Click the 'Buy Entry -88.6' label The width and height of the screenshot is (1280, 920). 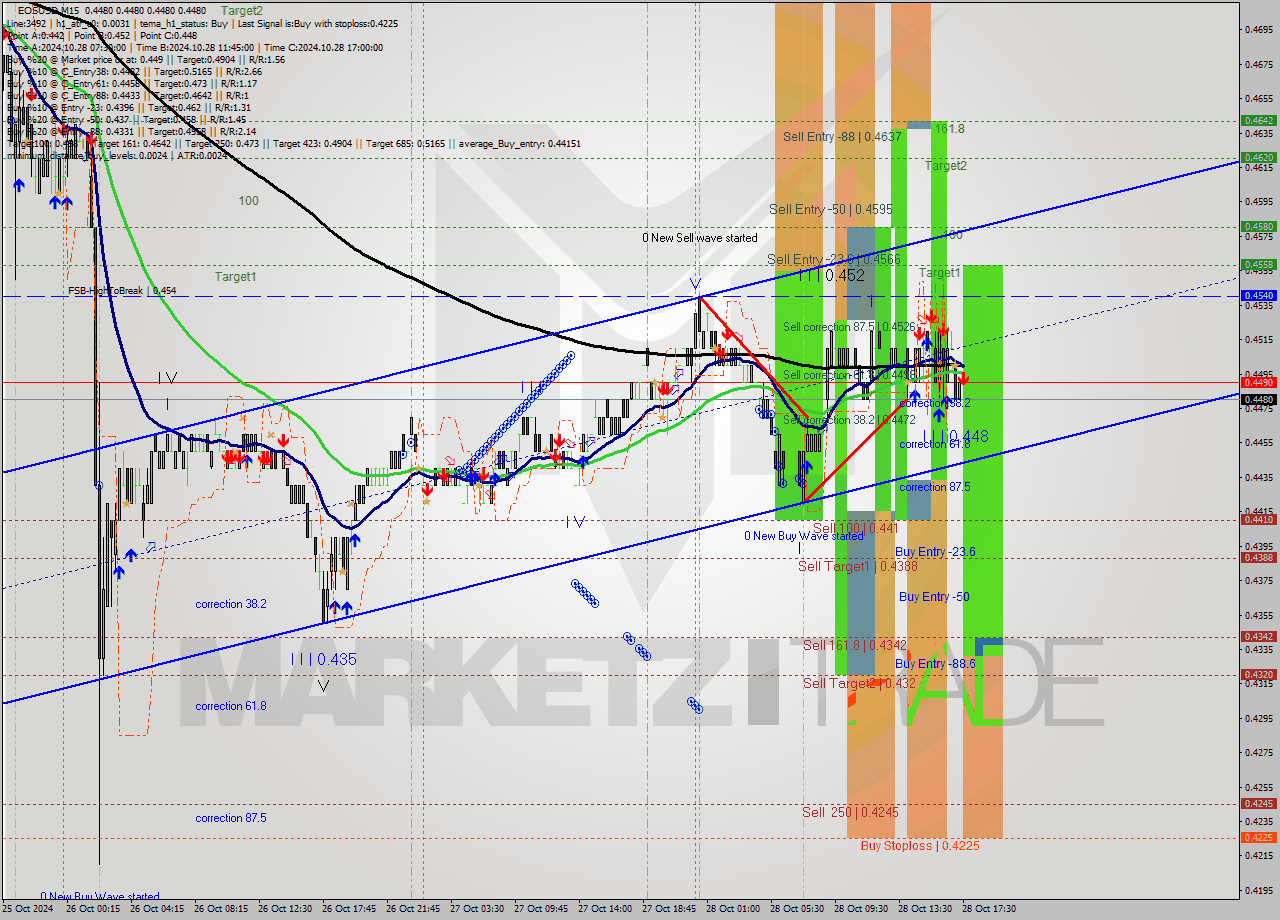935,664
